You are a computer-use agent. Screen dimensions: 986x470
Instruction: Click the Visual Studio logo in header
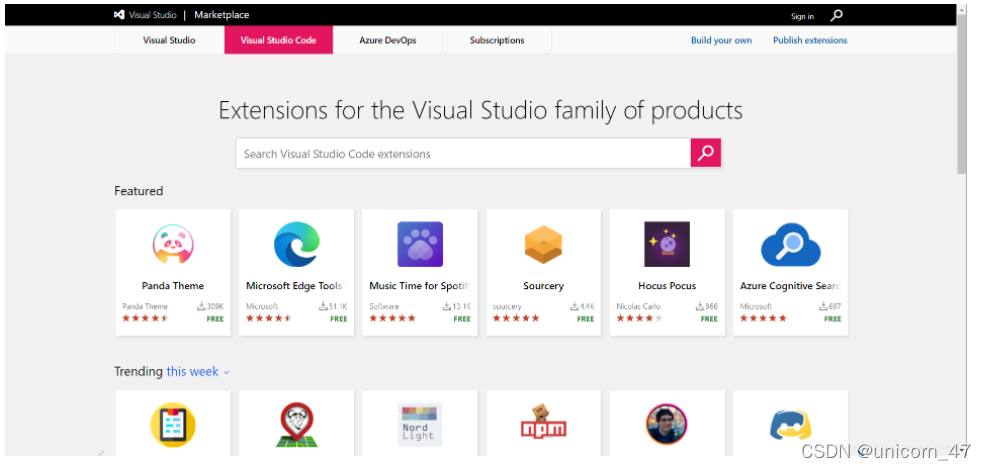tap(118, 15)
